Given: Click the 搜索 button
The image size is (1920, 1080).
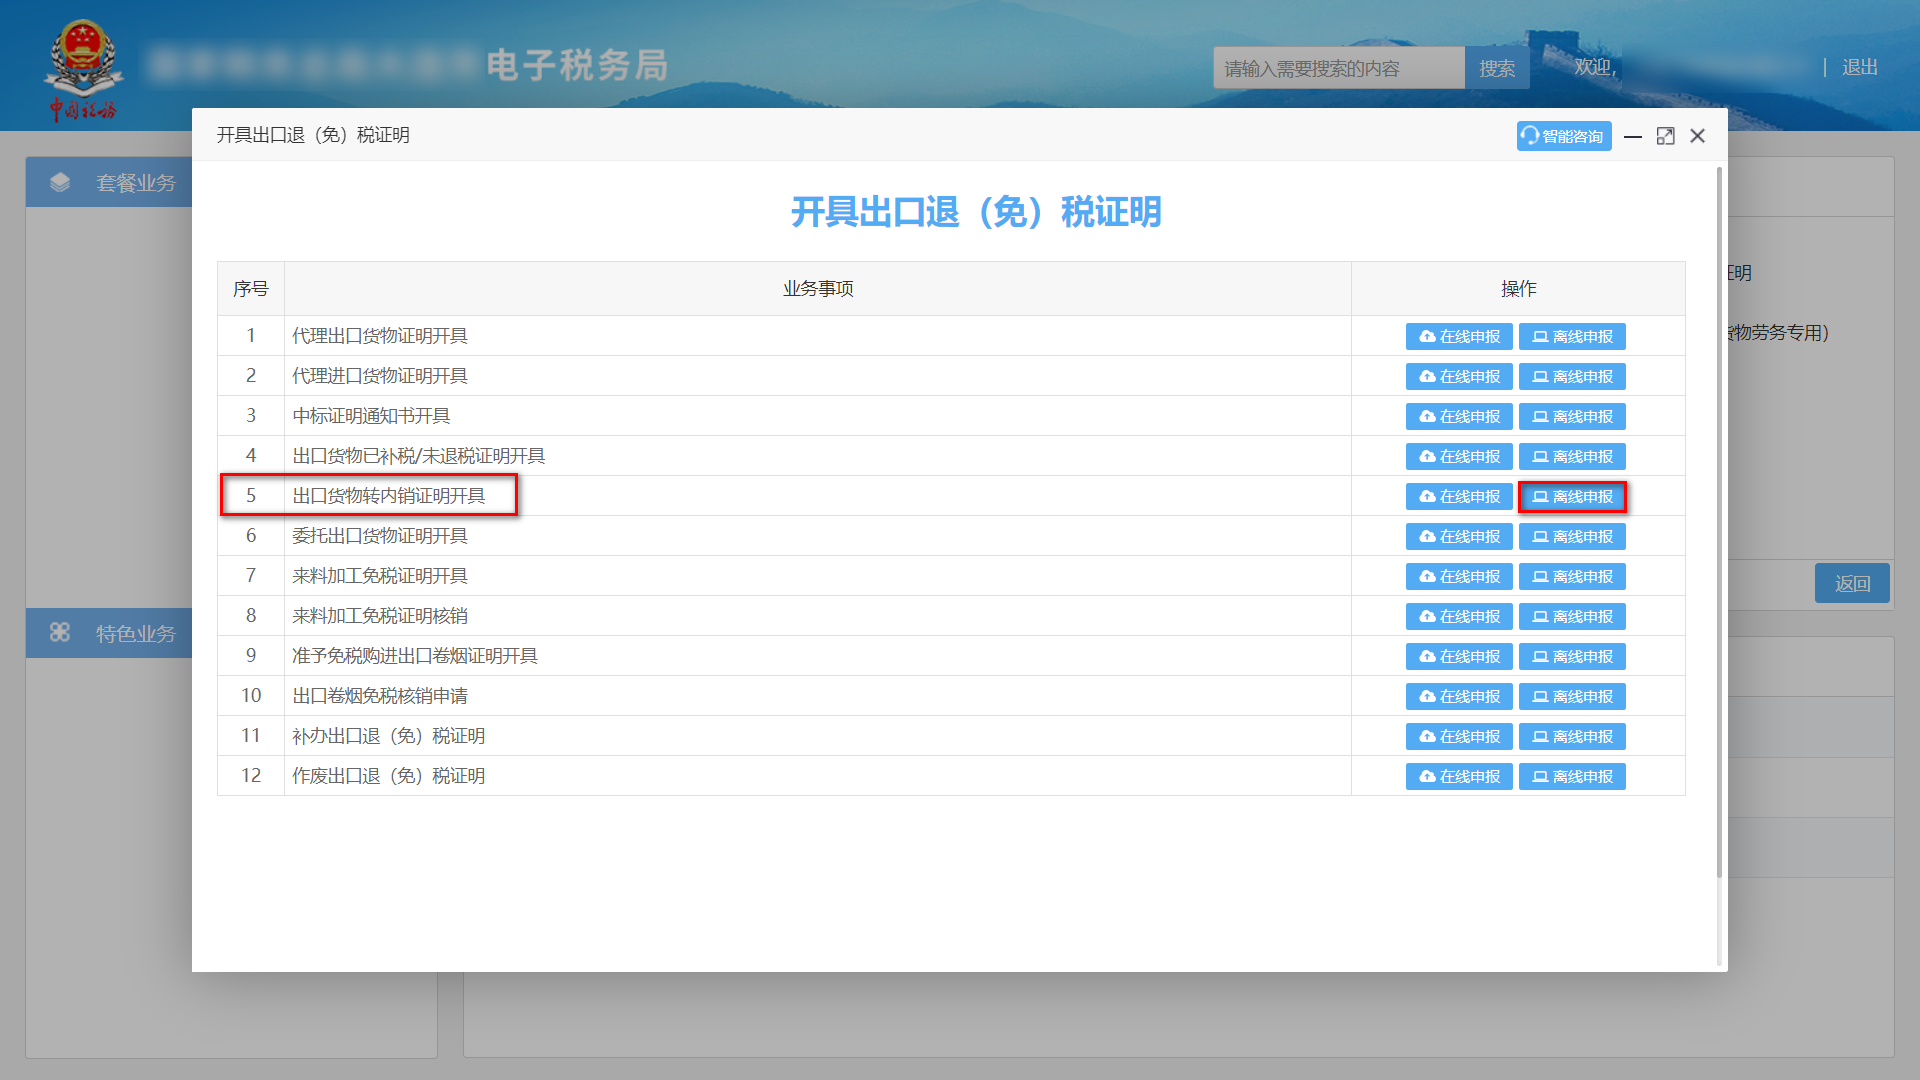Looking at the screenshot, I should tap(1497, 67).
